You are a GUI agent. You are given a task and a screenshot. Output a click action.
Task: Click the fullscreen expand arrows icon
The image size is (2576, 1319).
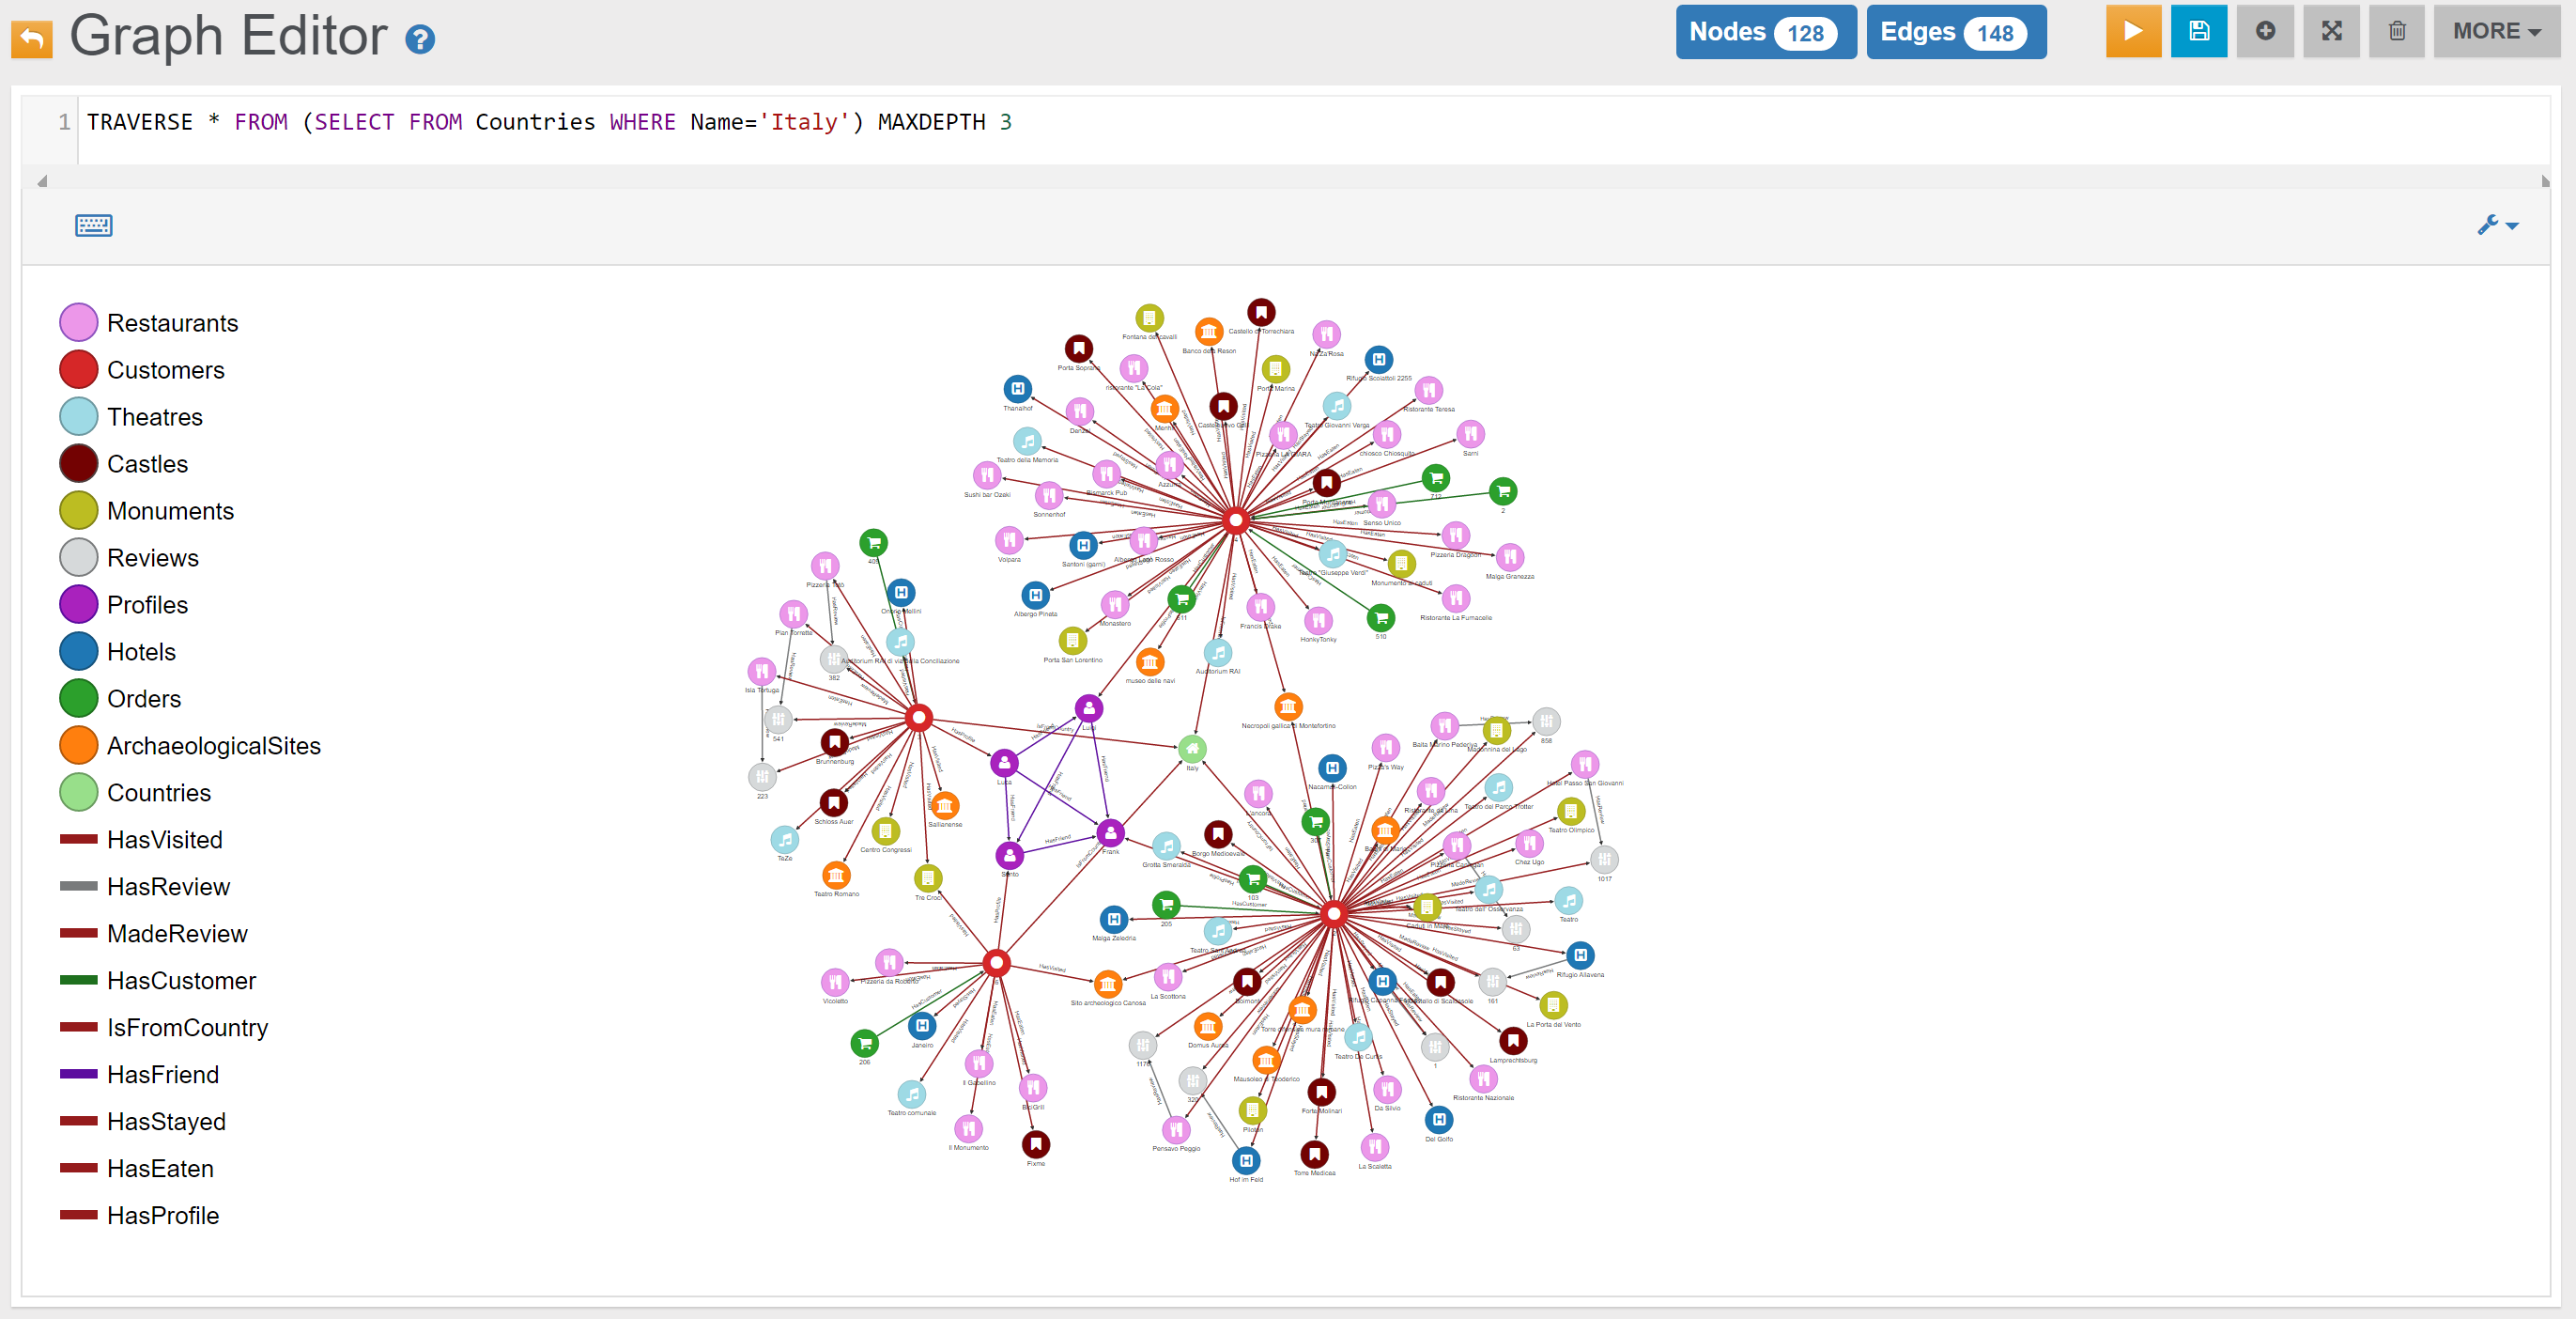(x=2331, y=32)
